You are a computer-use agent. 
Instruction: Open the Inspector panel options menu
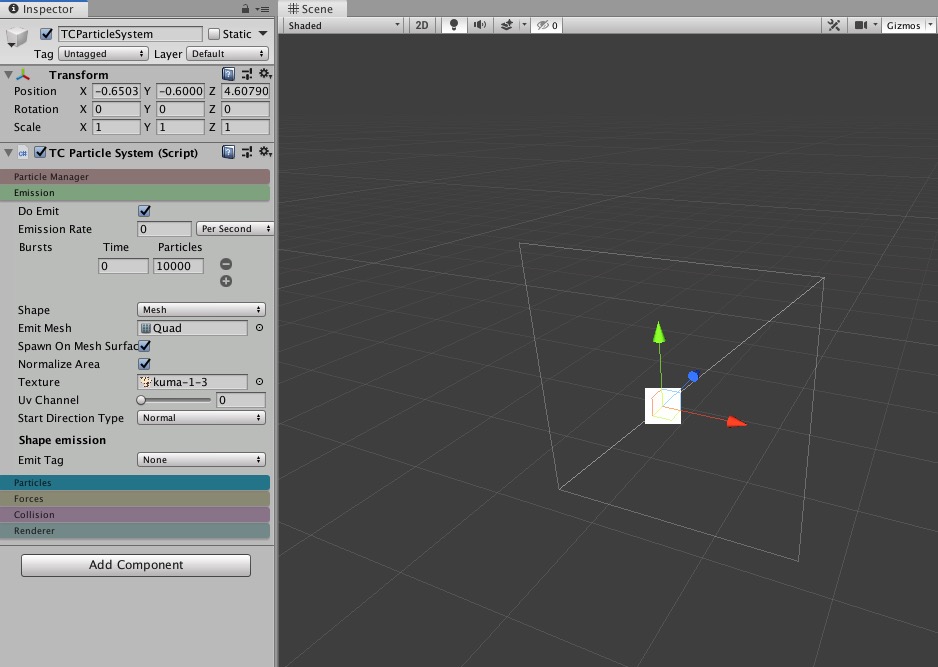(262, 9)
